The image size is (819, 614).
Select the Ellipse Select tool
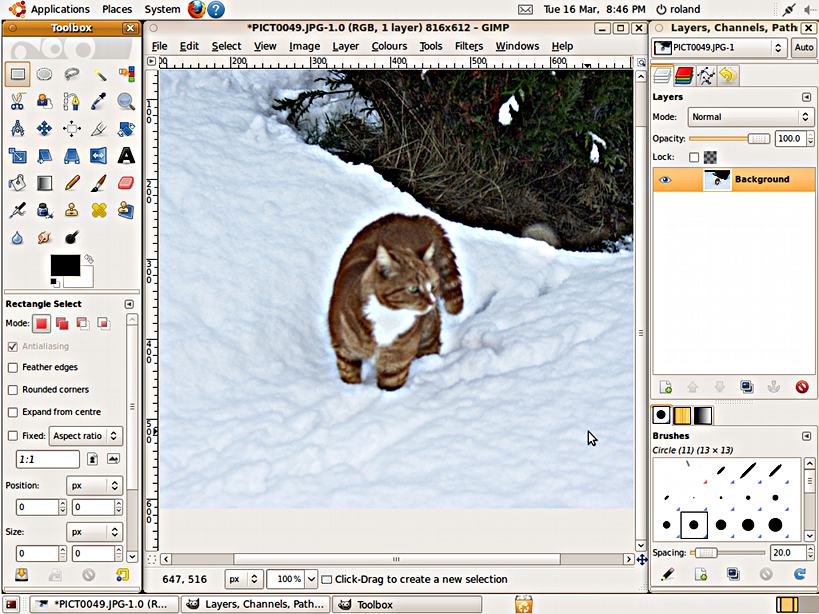(x=45, y=74)
